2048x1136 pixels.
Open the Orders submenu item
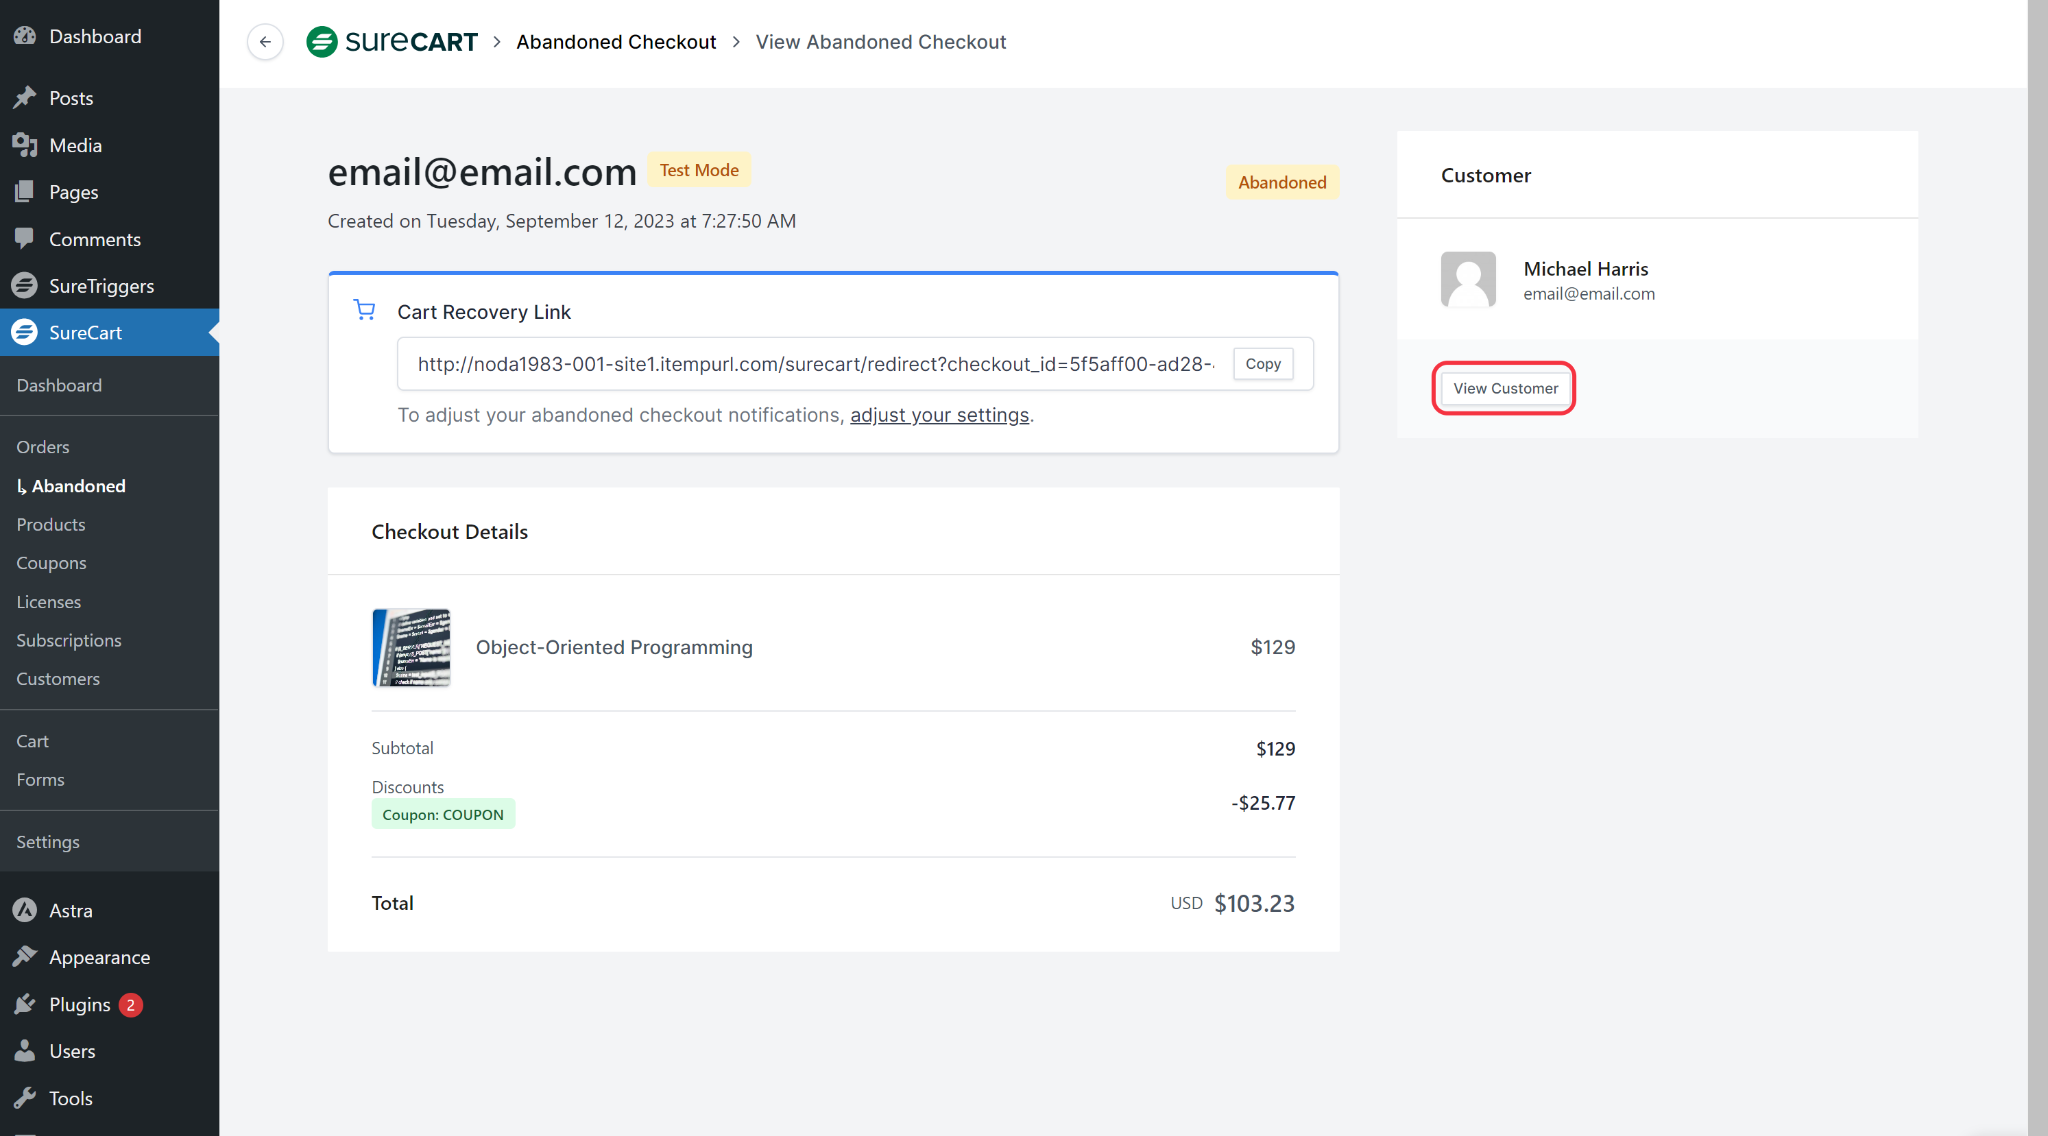tap(43, 447)
